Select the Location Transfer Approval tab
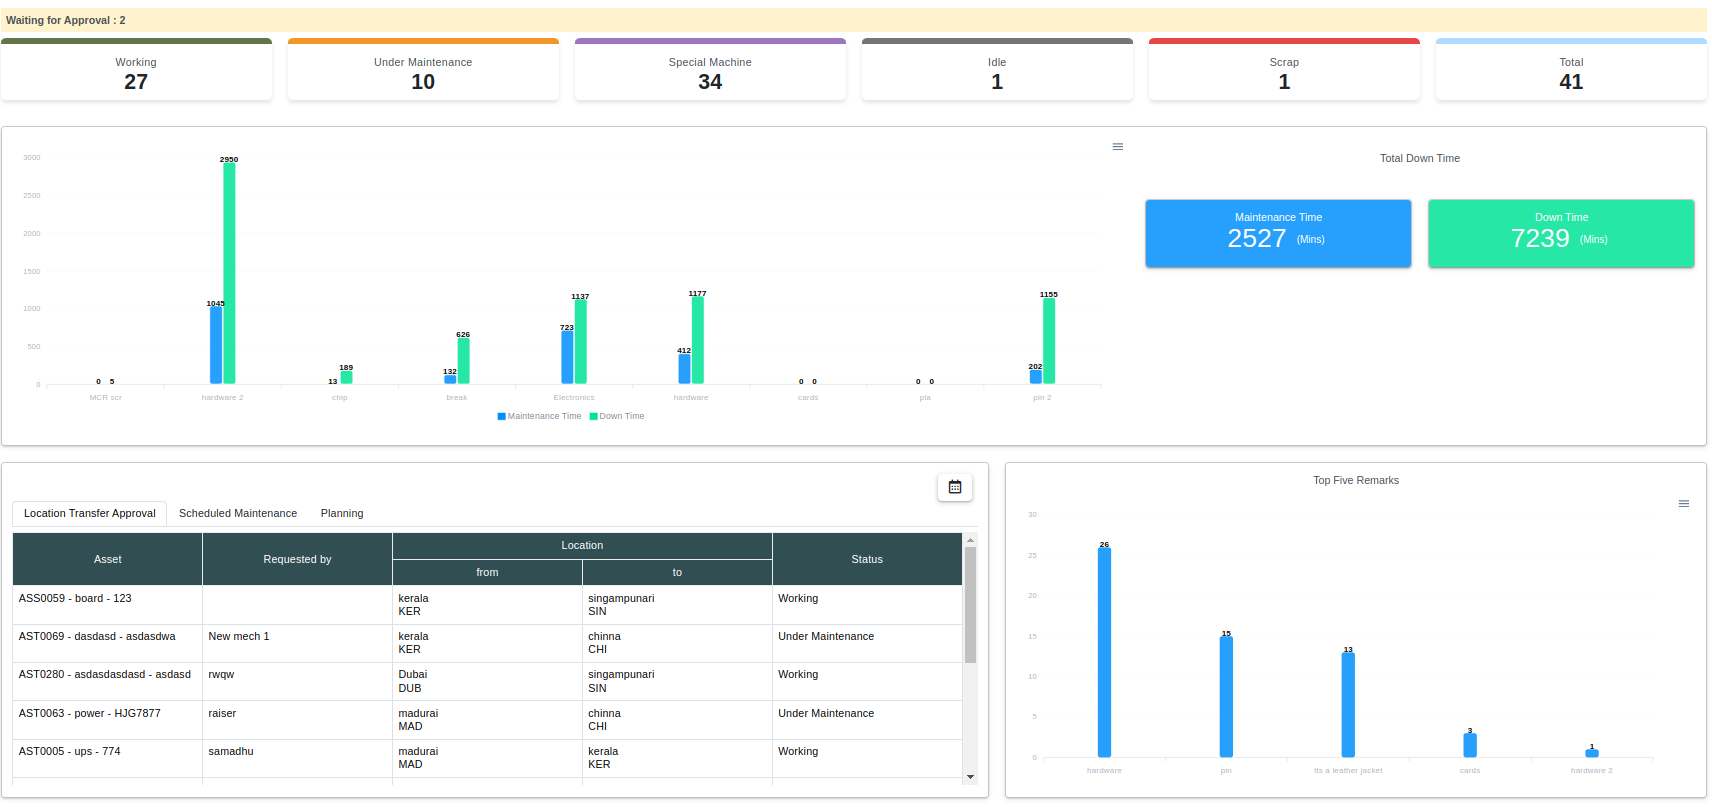1712x807 pixels. pyautogui.click(x=90, y=513)
